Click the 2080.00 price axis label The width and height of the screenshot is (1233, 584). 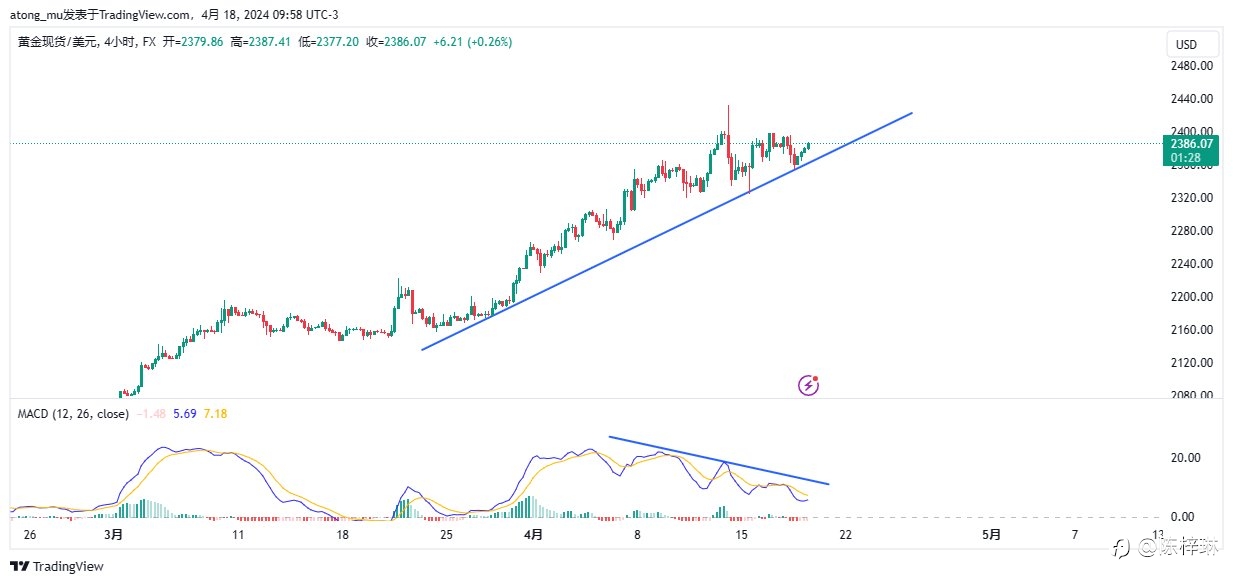tap(1191, 395)
